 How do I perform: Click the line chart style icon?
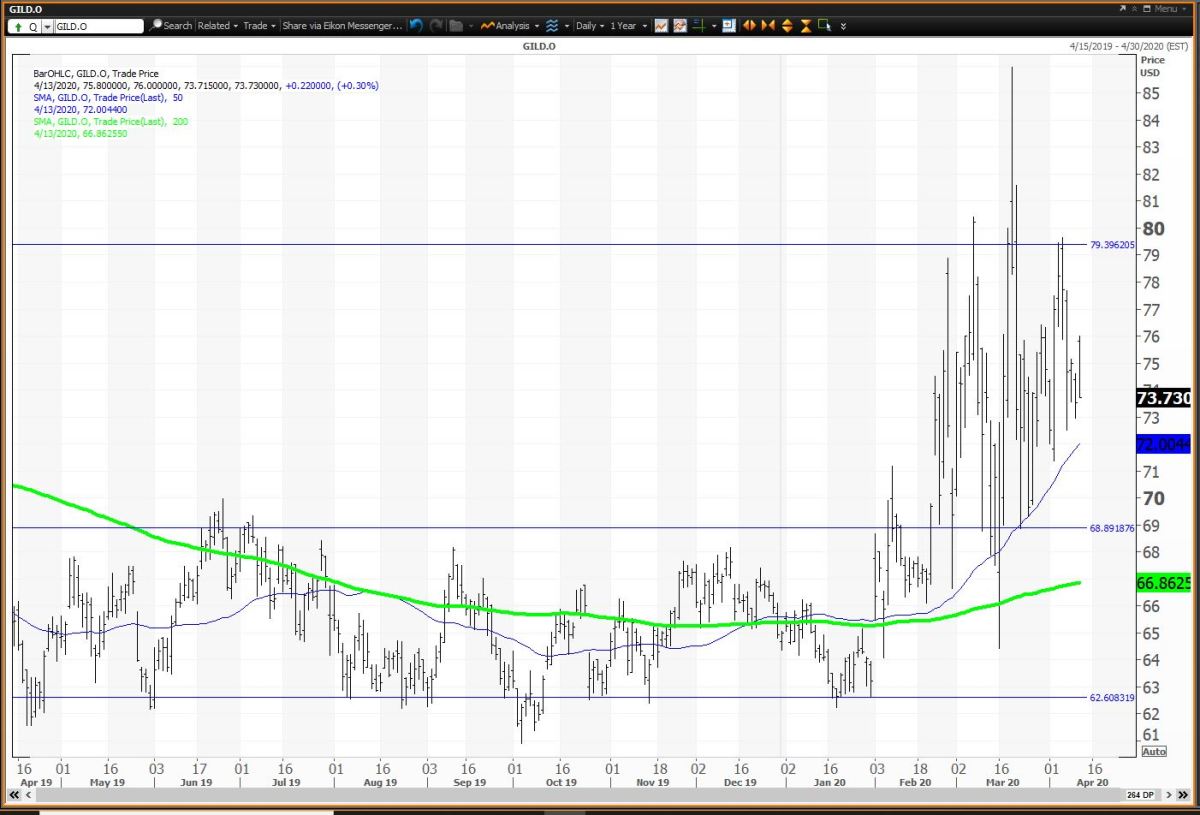point(662,26)
